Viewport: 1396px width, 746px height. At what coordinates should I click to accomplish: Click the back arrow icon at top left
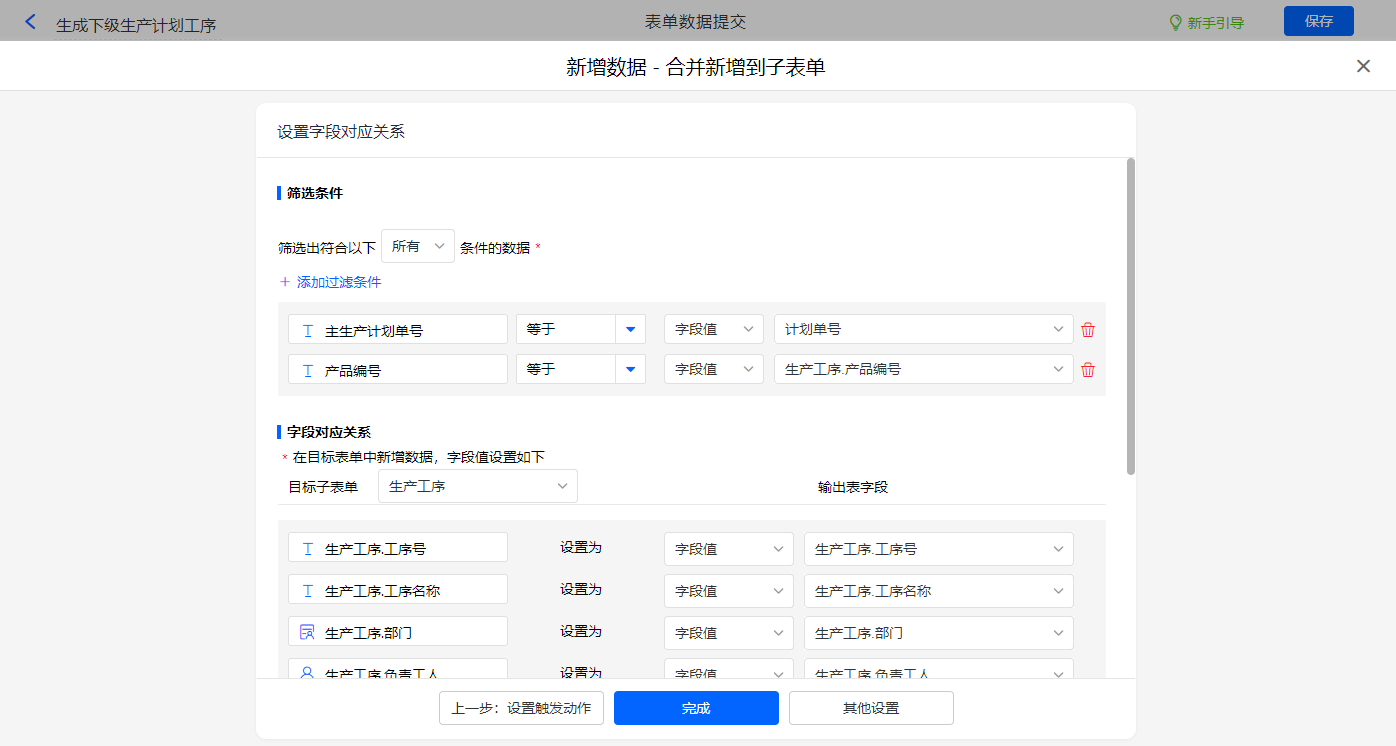[x=30, y=22]
